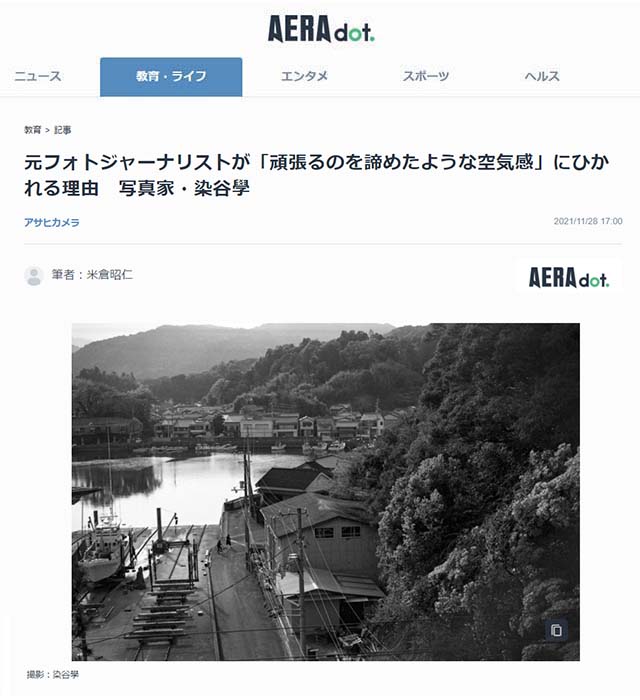The width and height of the screenshot is (640, 700).
Task: Click the 教育 breadcrumb link
Action: click(x=33, y=130)
